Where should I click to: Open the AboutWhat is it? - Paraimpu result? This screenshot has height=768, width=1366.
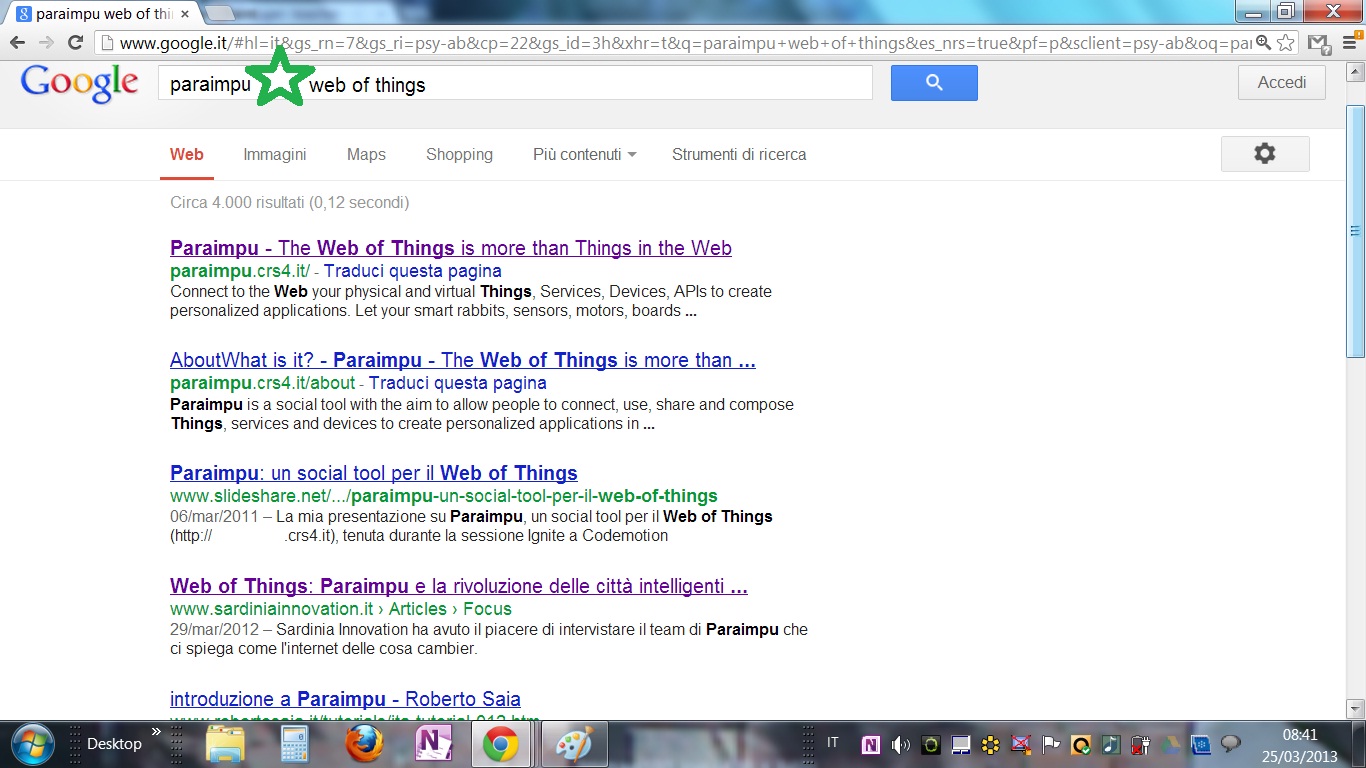point(463,360)
